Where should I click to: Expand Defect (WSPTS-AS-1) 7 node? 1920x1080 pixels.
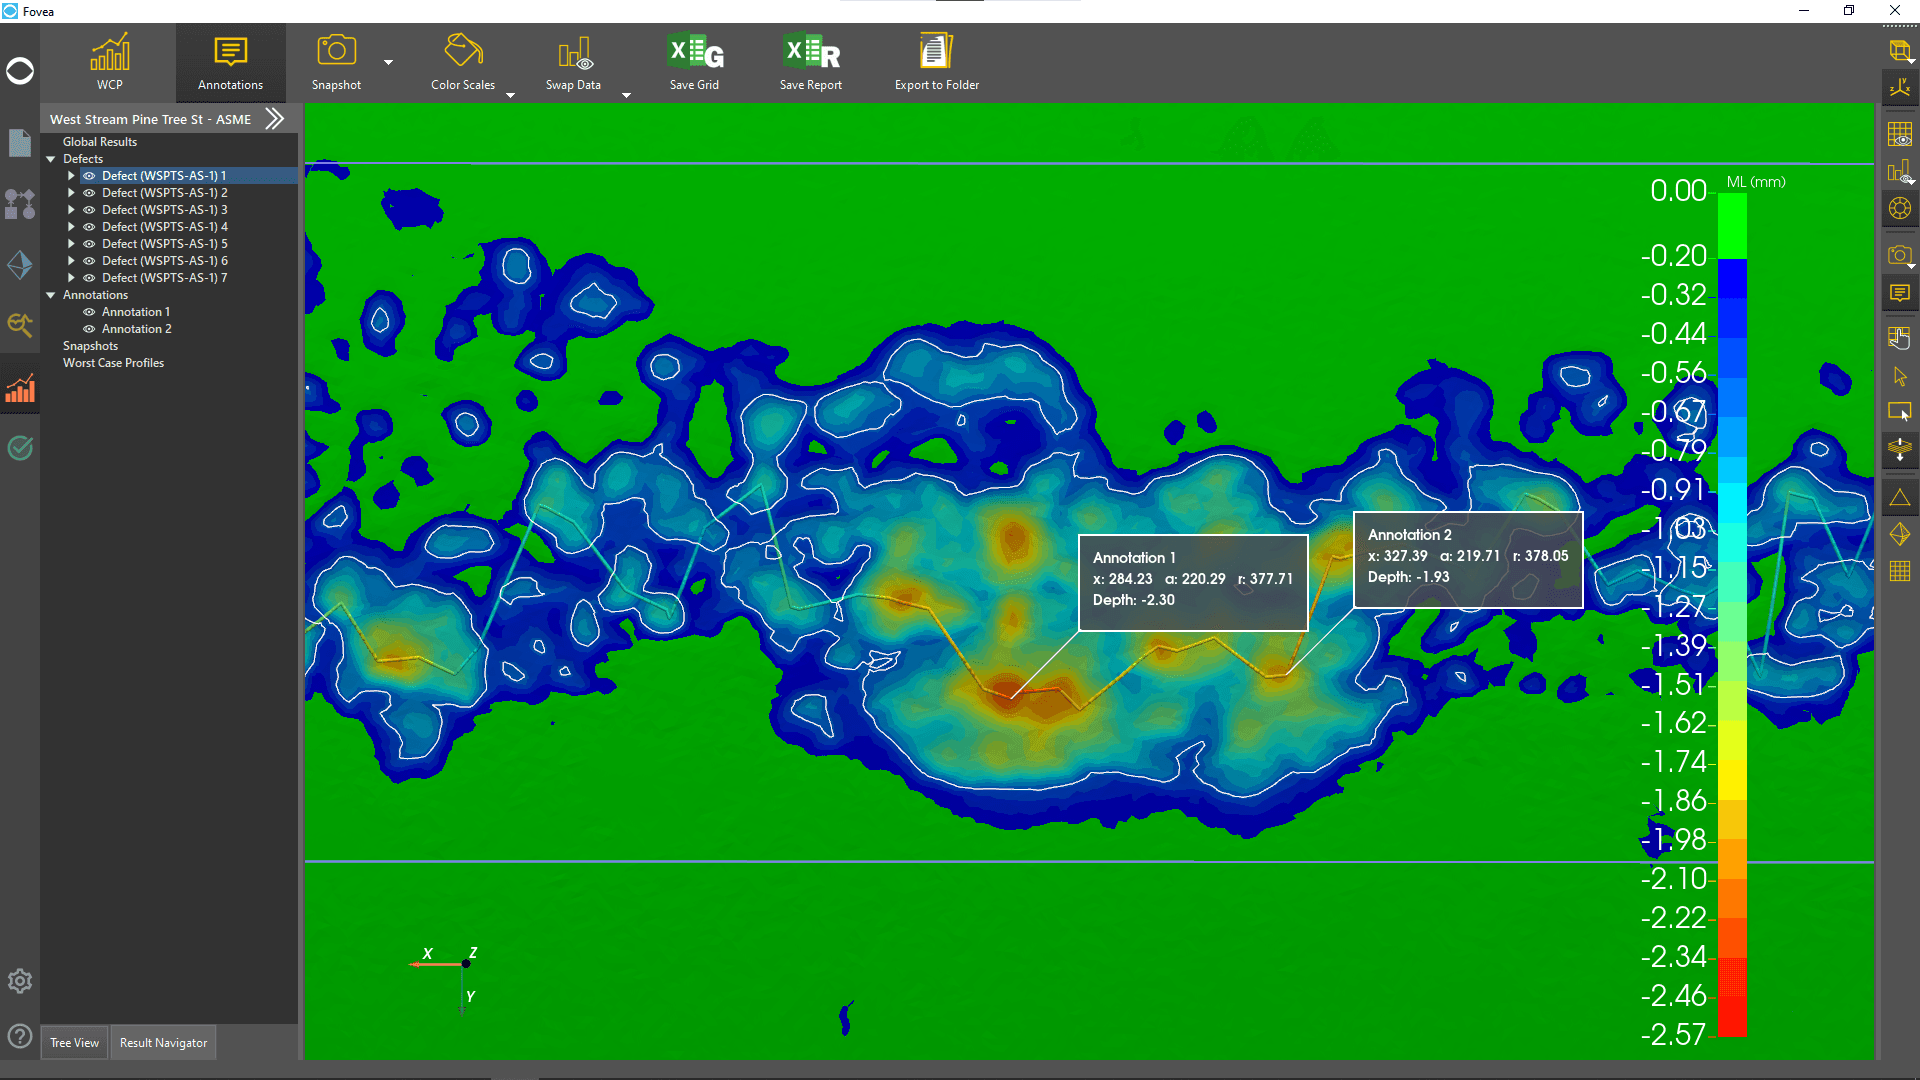(71, 278)
